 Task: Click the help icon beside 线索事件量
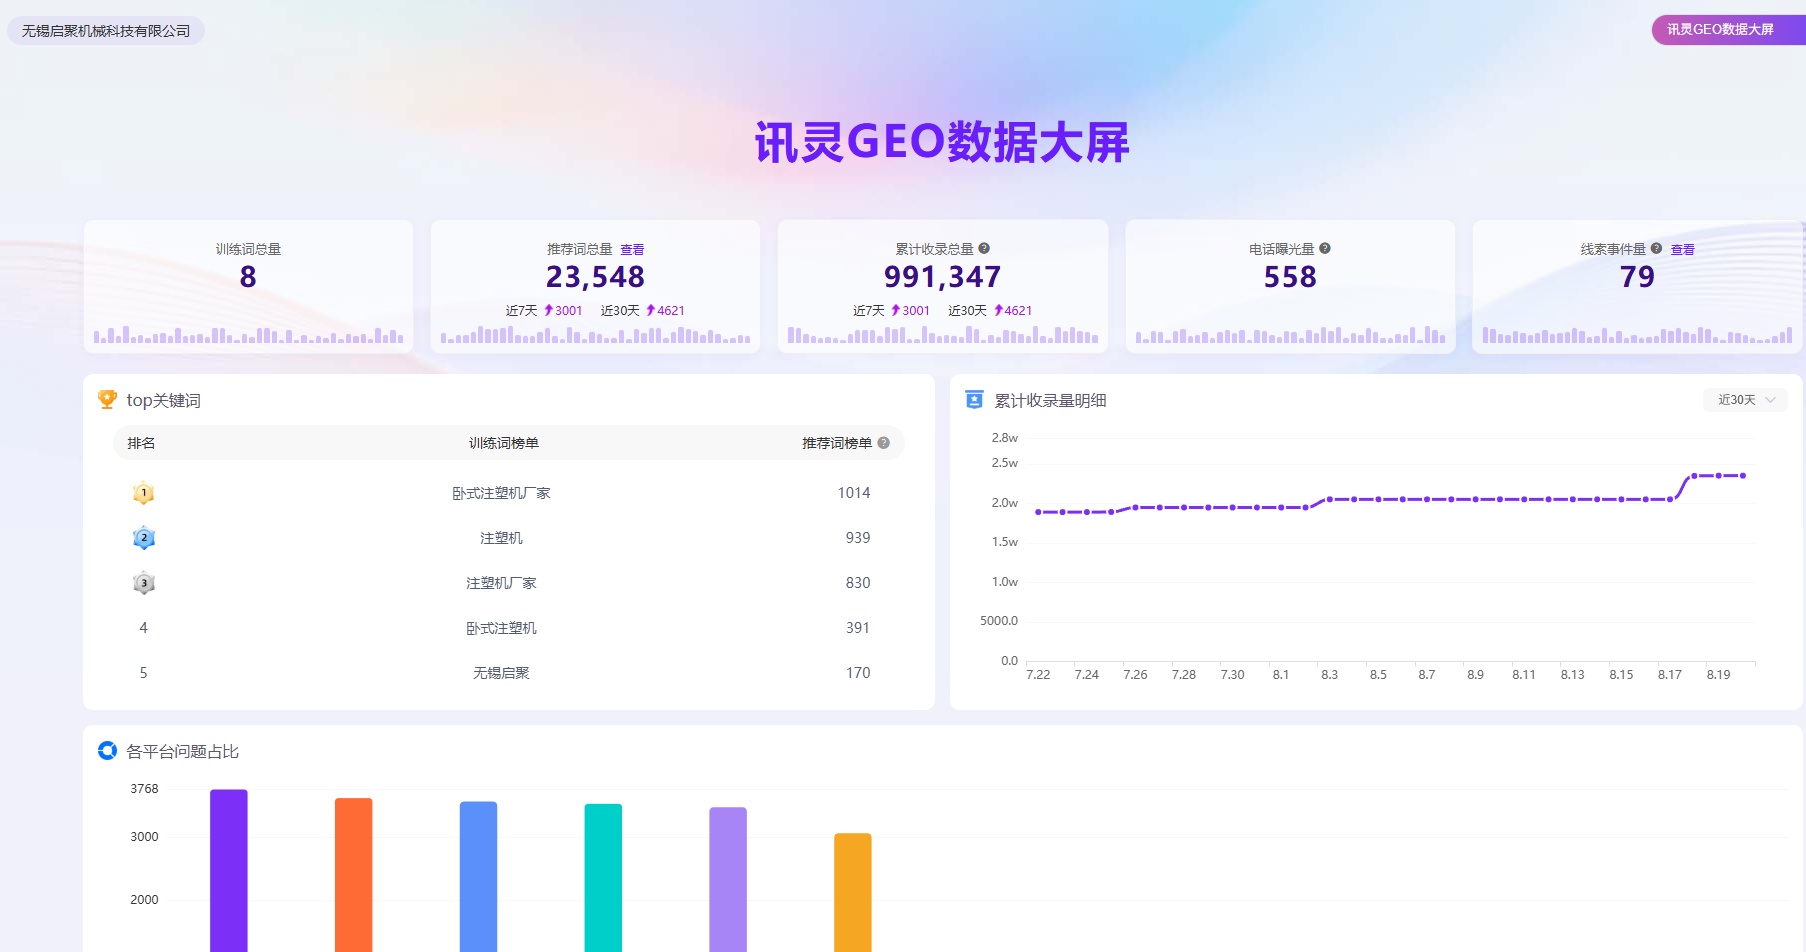[x=1656, y=249]
